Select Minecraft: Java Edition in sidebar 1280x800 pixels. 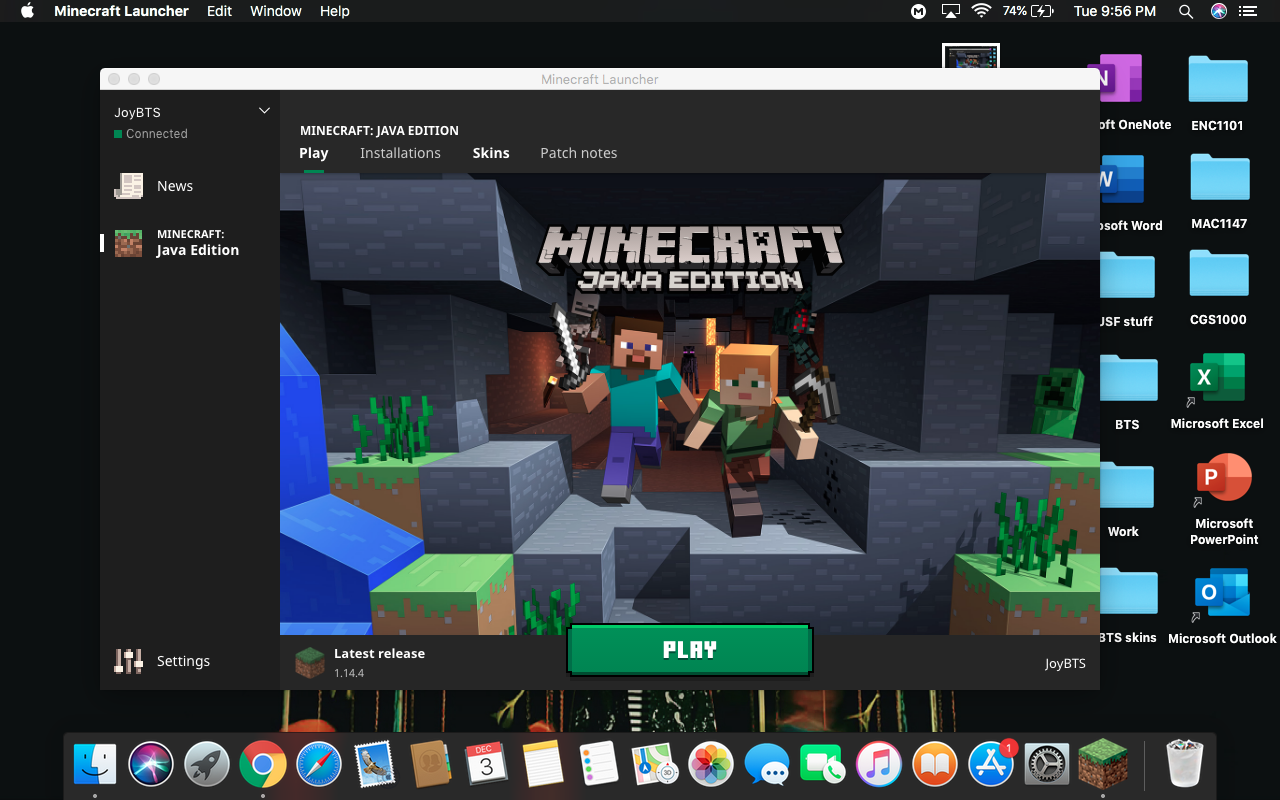point(190,242)
